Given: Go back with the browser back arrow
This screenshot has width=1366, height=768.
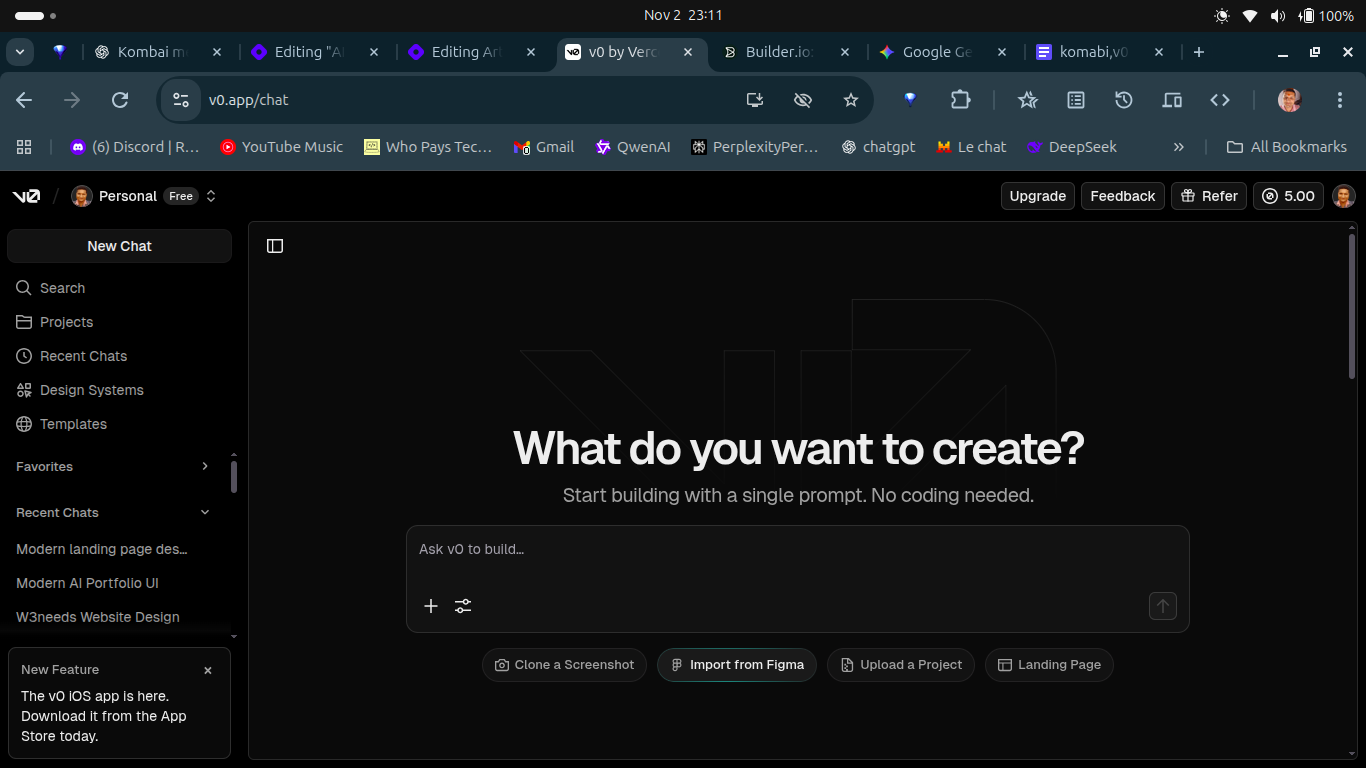Looking at the screenshot, I should pyautogui.click(x=24, y=100).
